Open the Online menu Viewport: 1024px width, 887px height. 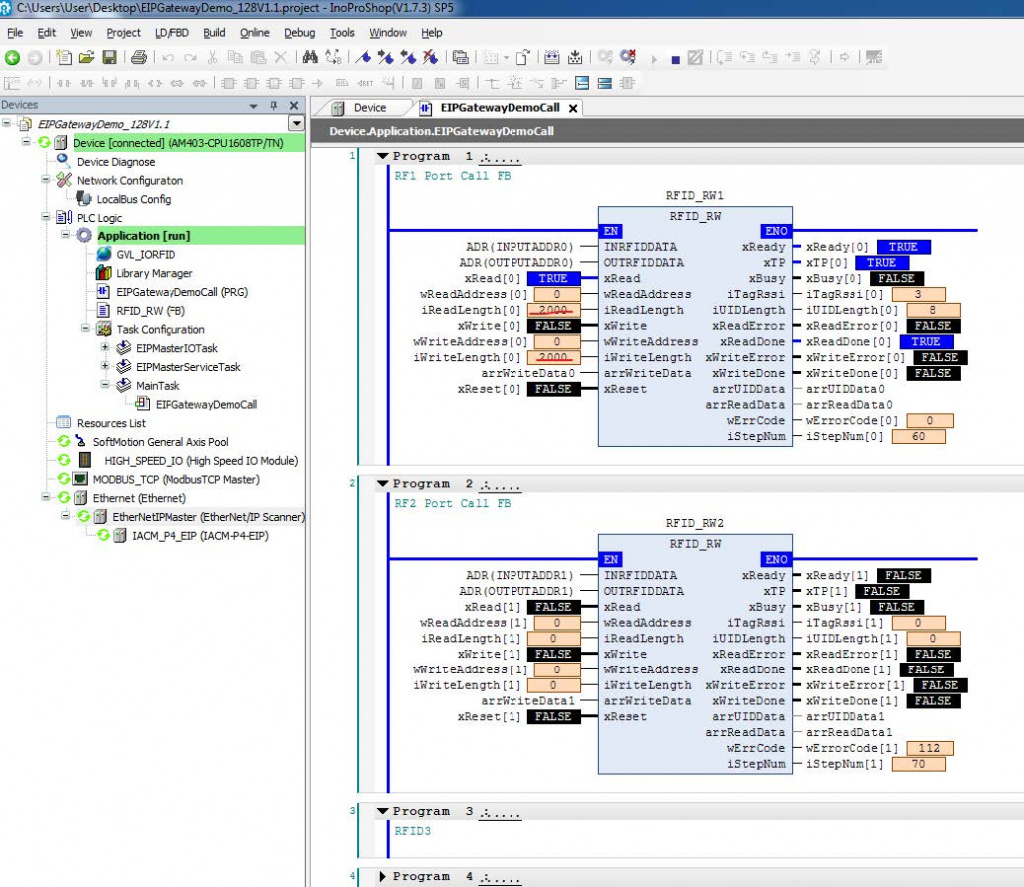(x=254, y=33)
